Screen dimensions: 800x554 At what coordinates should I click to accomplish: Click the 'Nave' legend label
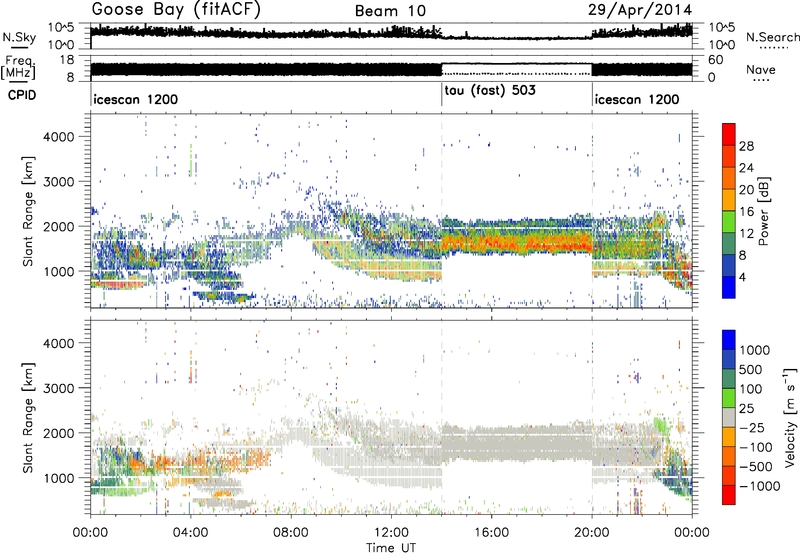(x=761, y=69)
